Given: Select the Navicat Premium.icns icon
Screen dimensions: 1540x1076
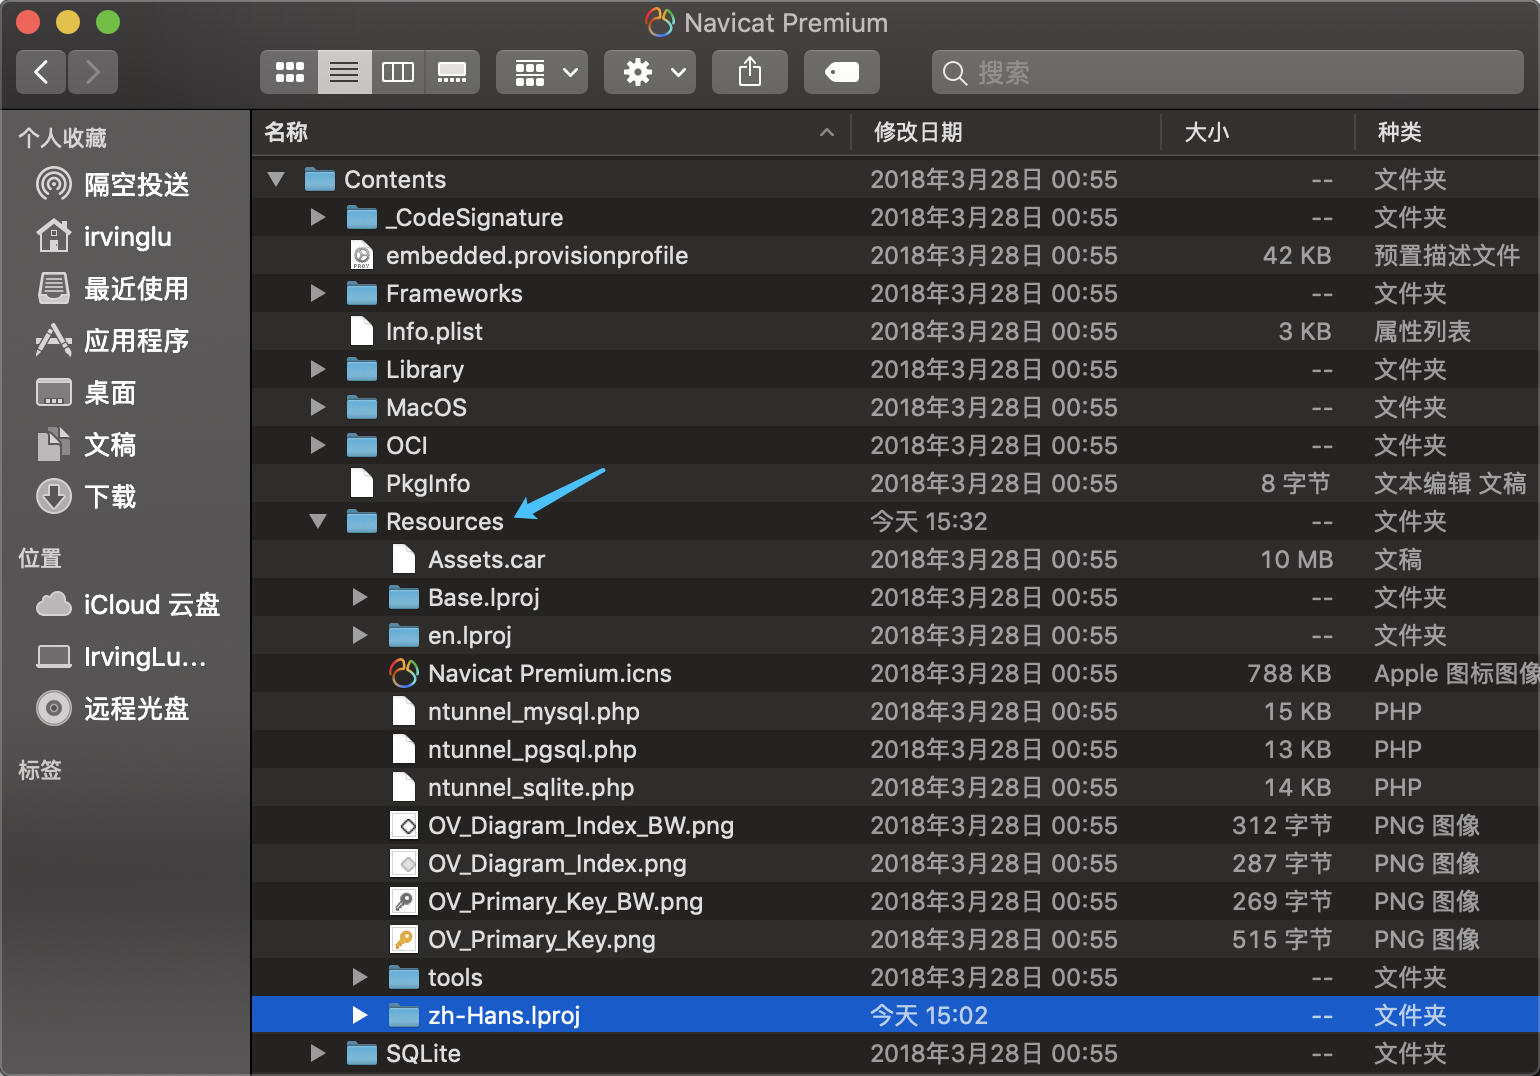Looking at the screenshot, I should [404, 674].
